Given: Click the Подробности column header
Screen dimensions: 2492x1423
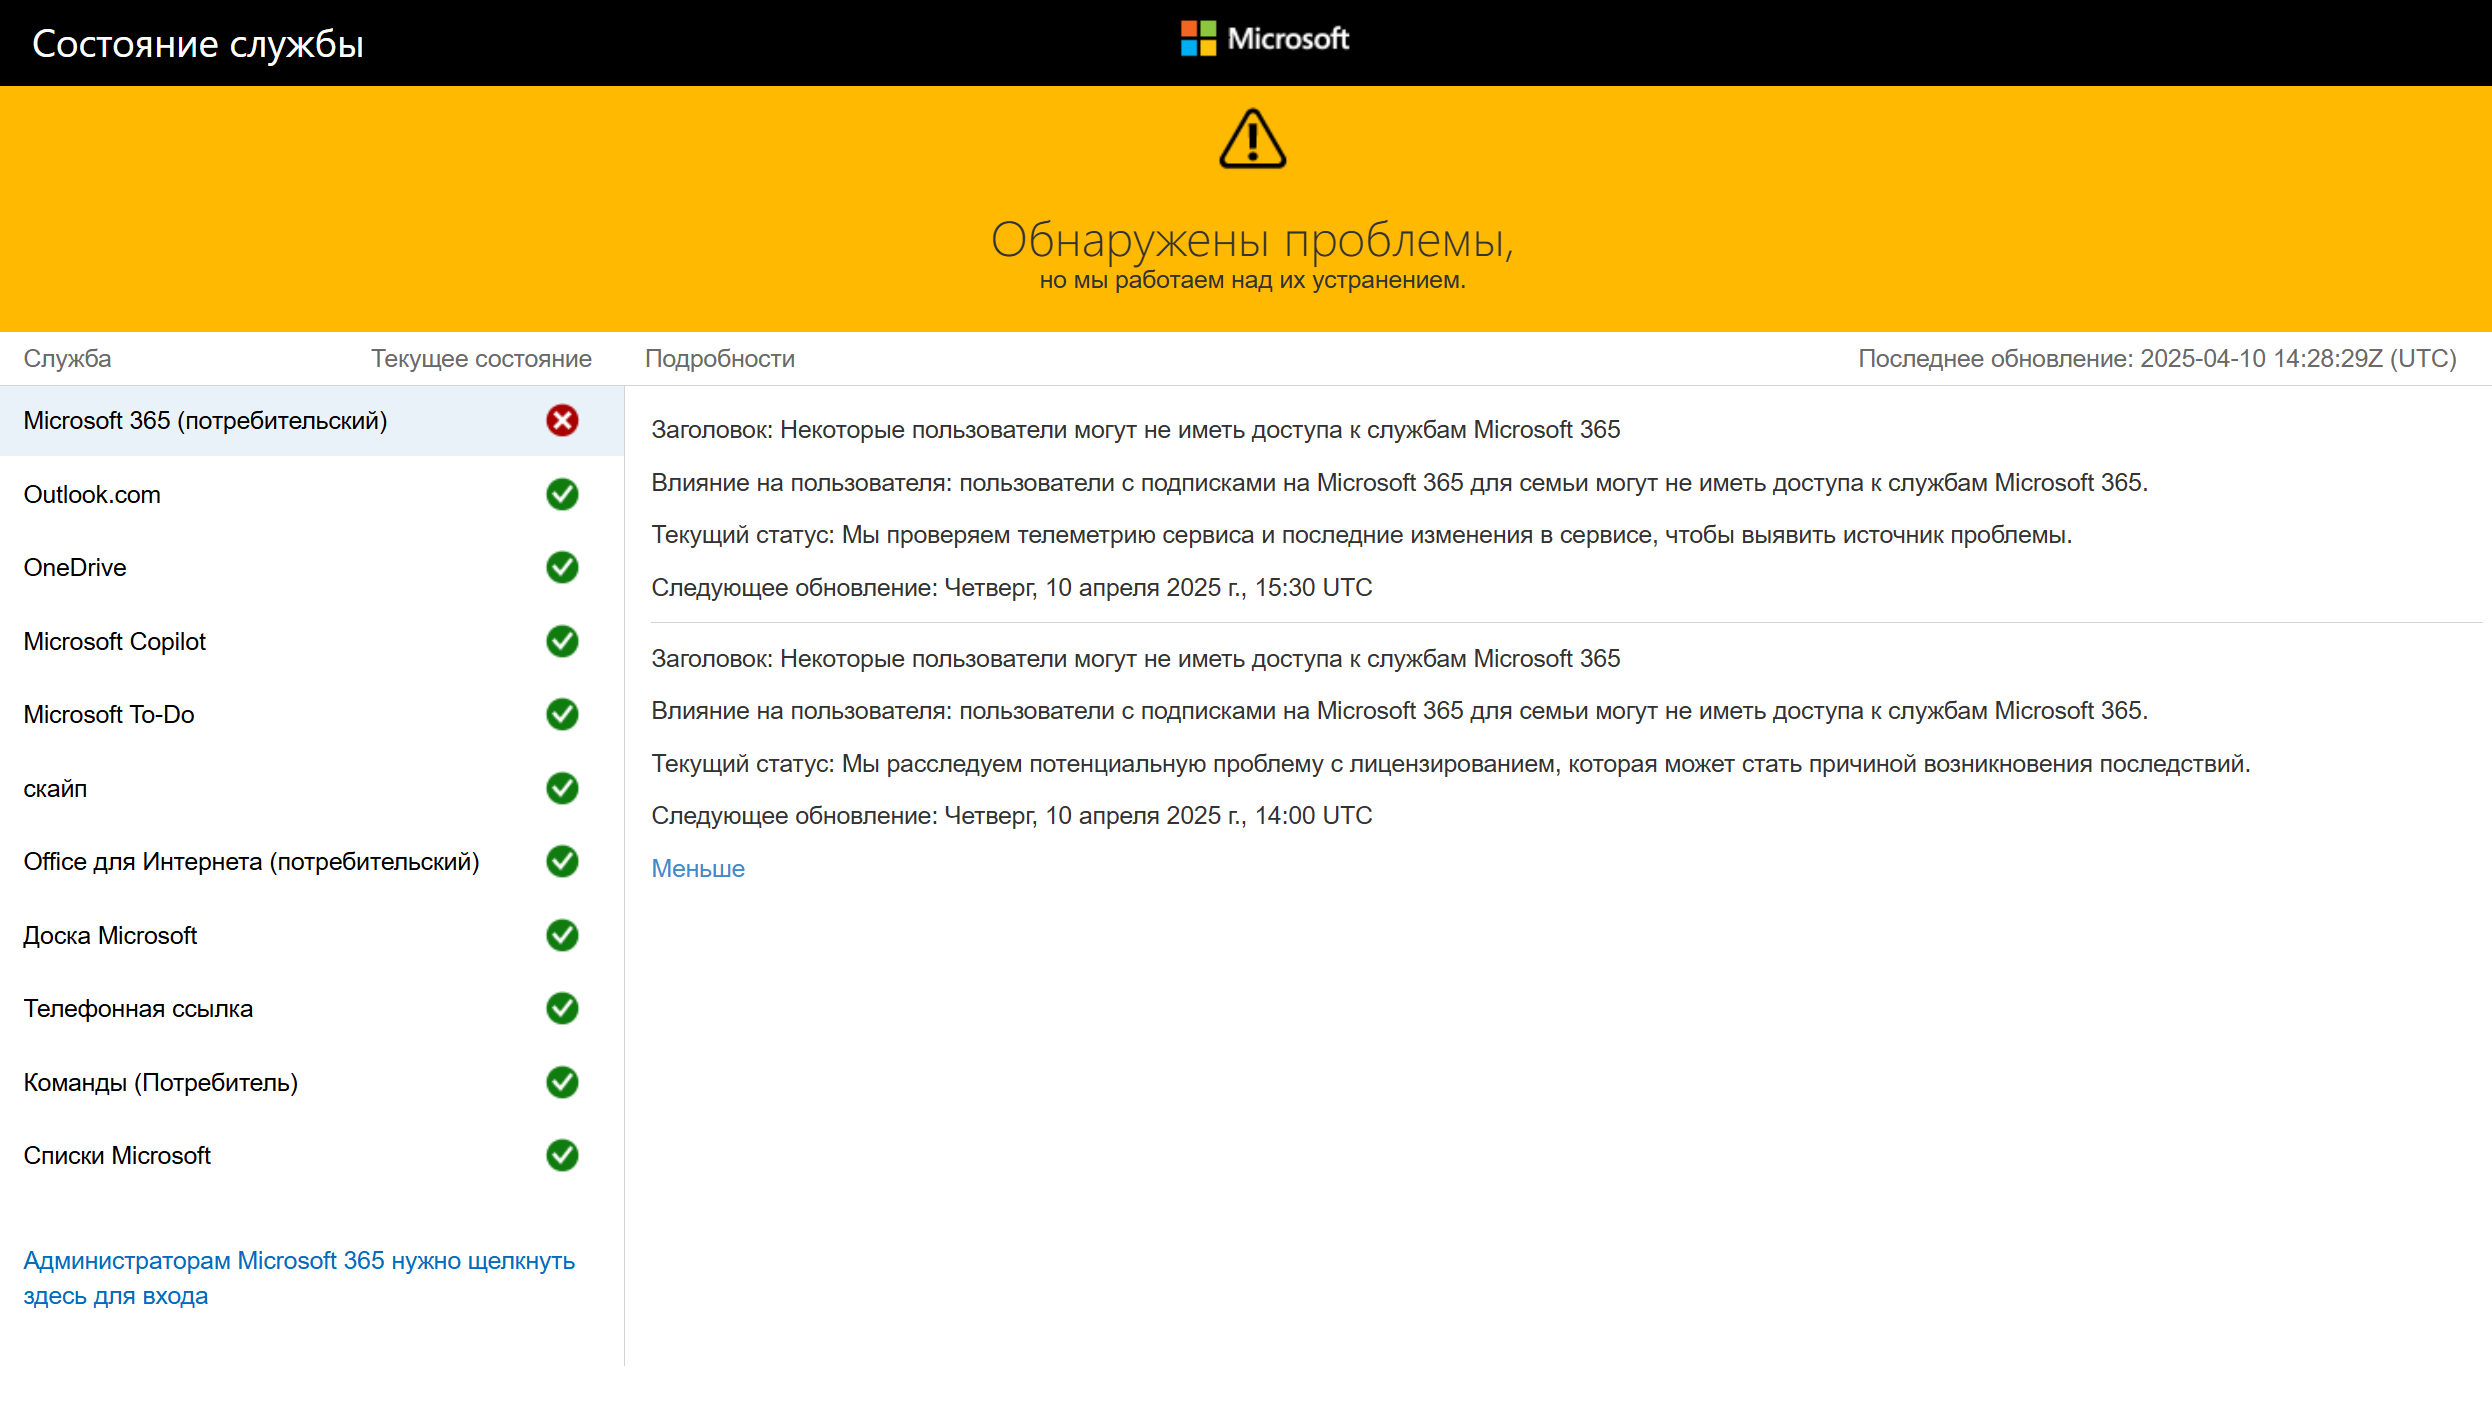Looking at the screenshot, I should (x=720, y=358).
